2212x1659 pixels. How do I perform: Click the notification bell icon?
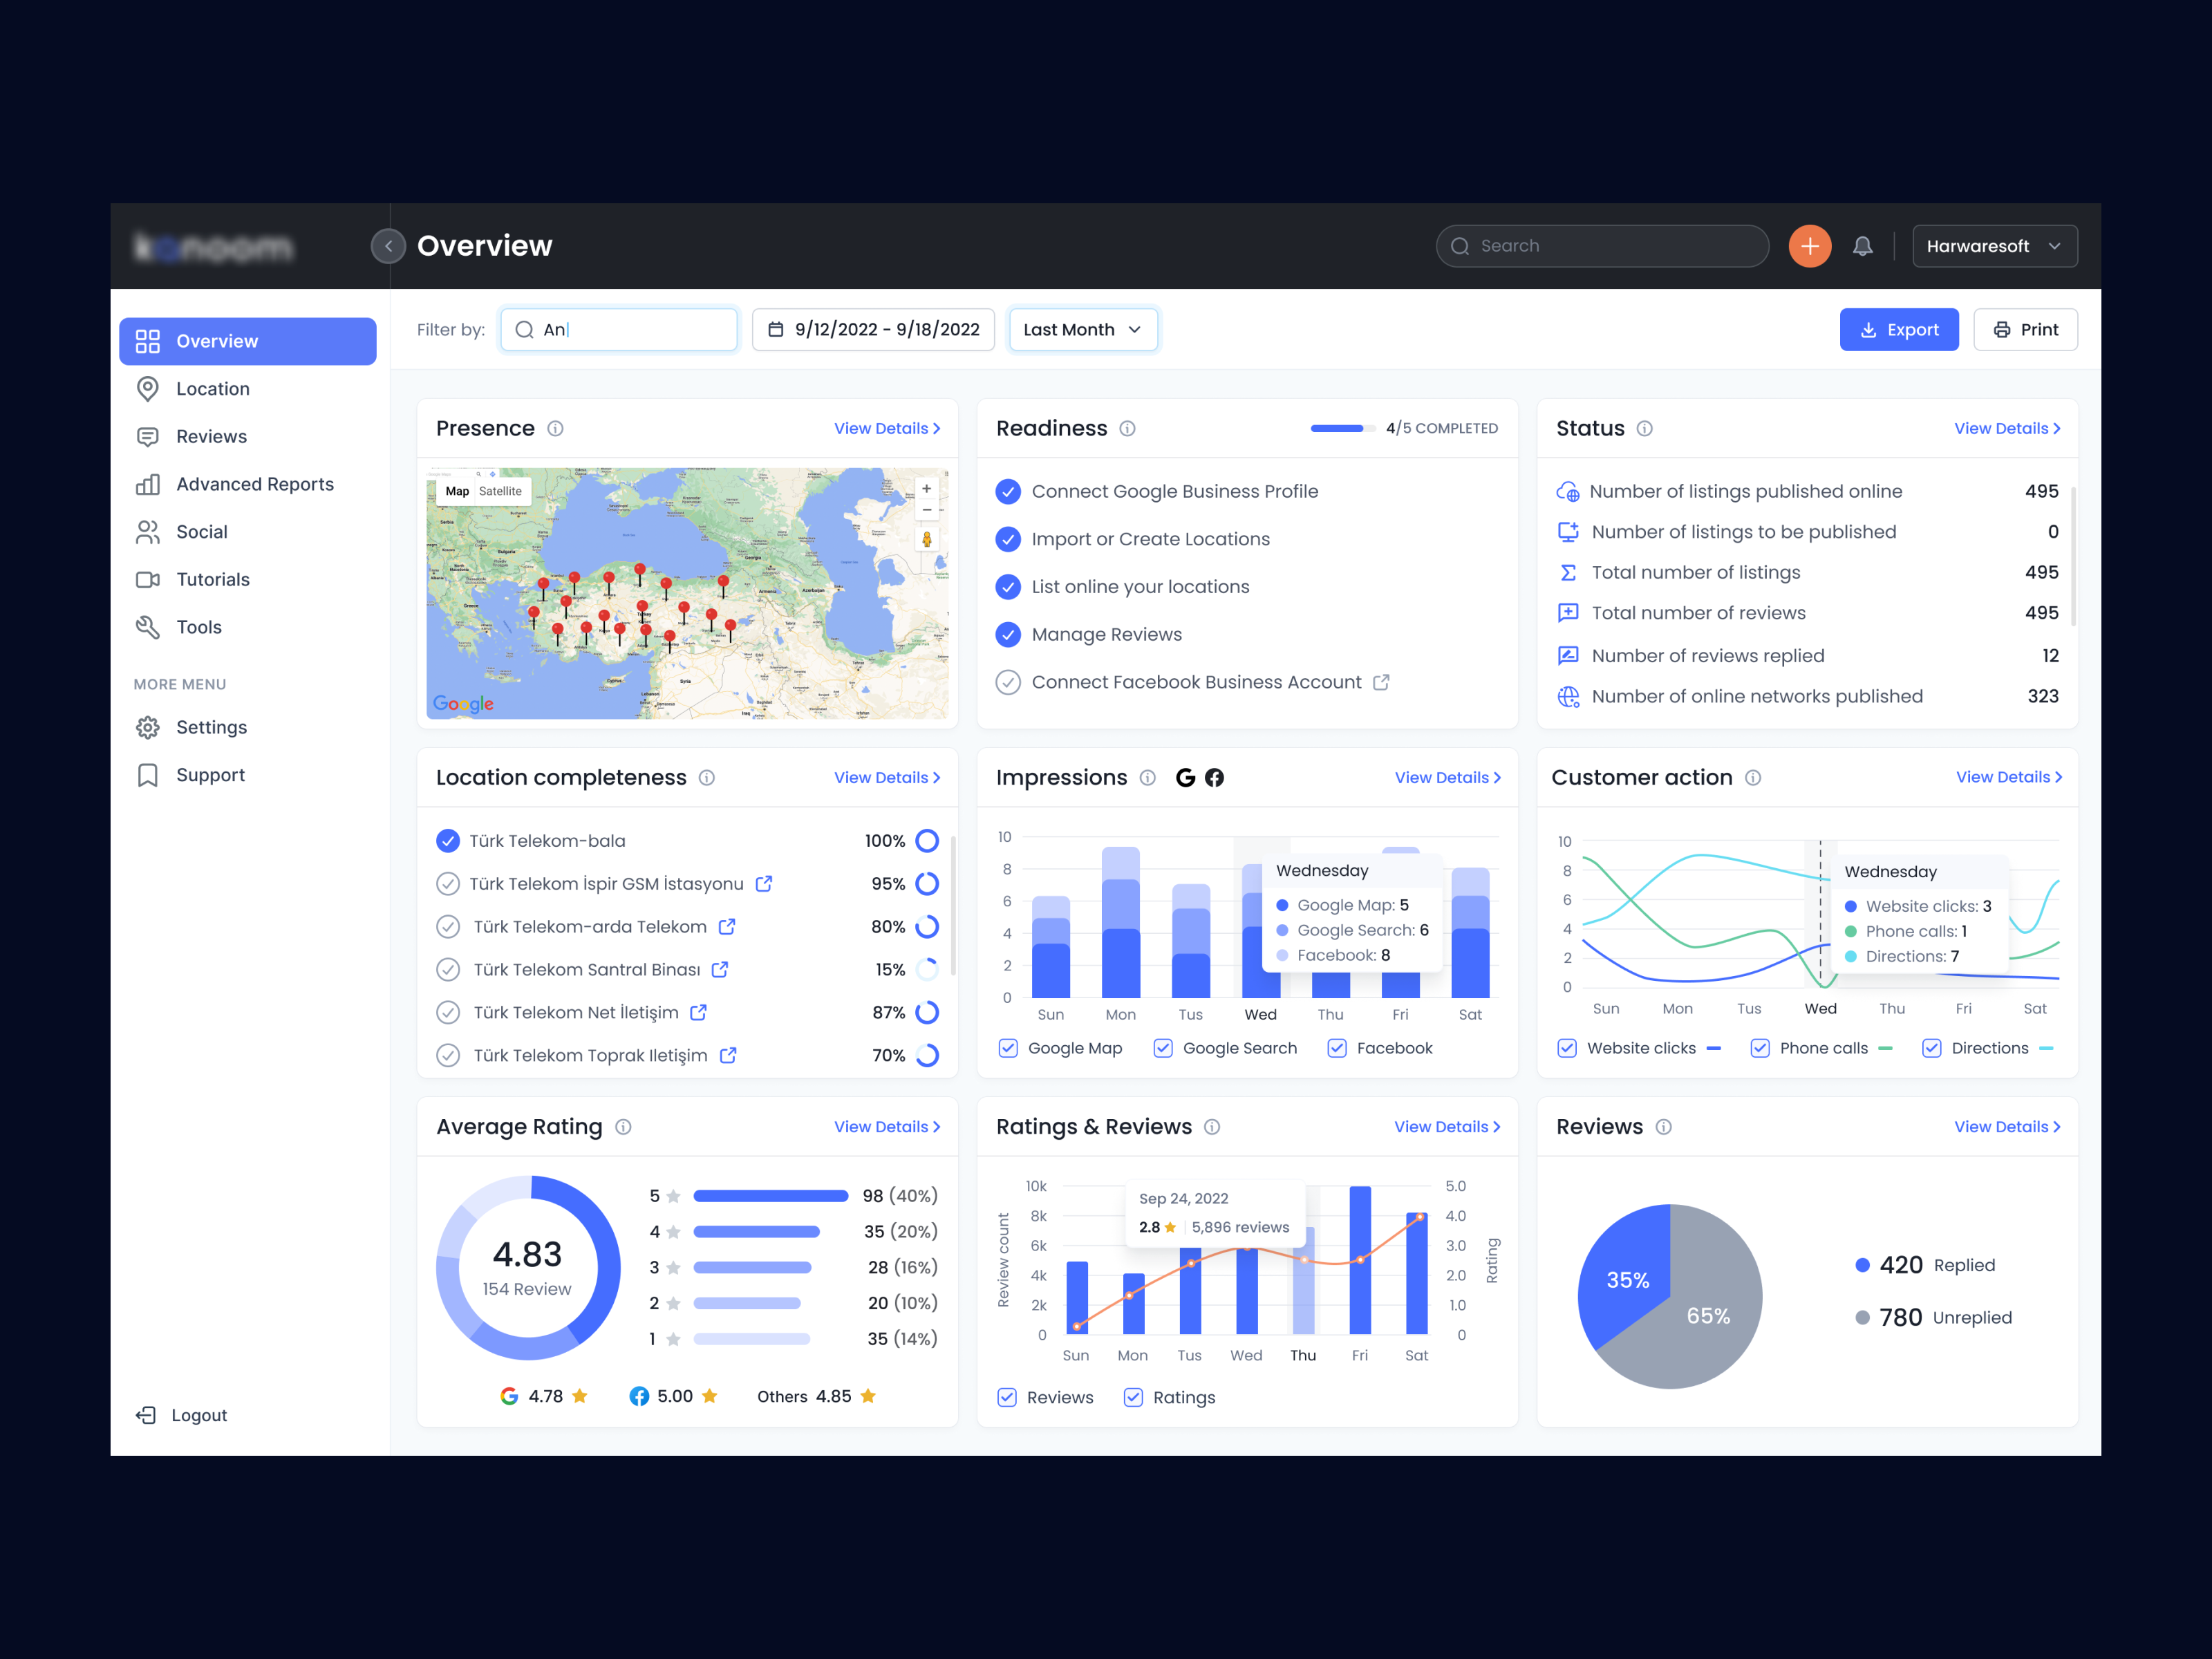tap(1862, 245)
